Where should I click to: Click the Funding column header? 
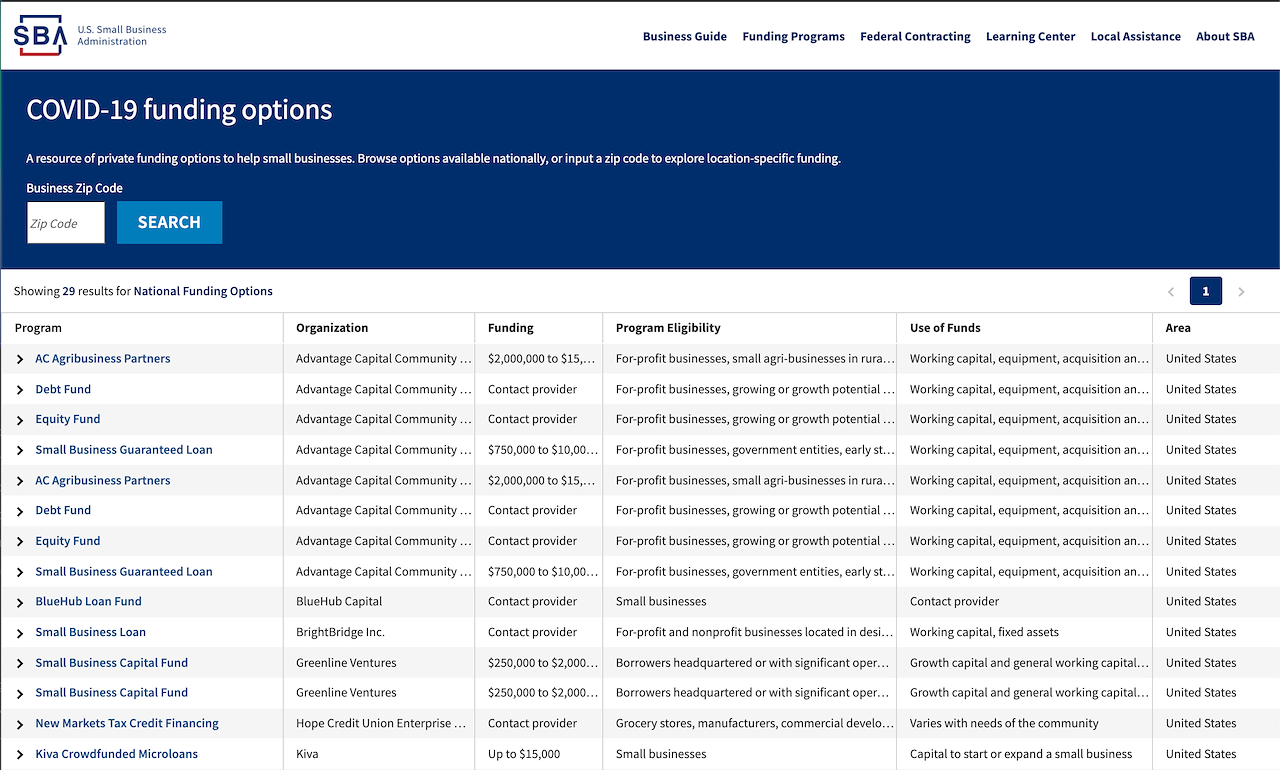coord(511,328)
